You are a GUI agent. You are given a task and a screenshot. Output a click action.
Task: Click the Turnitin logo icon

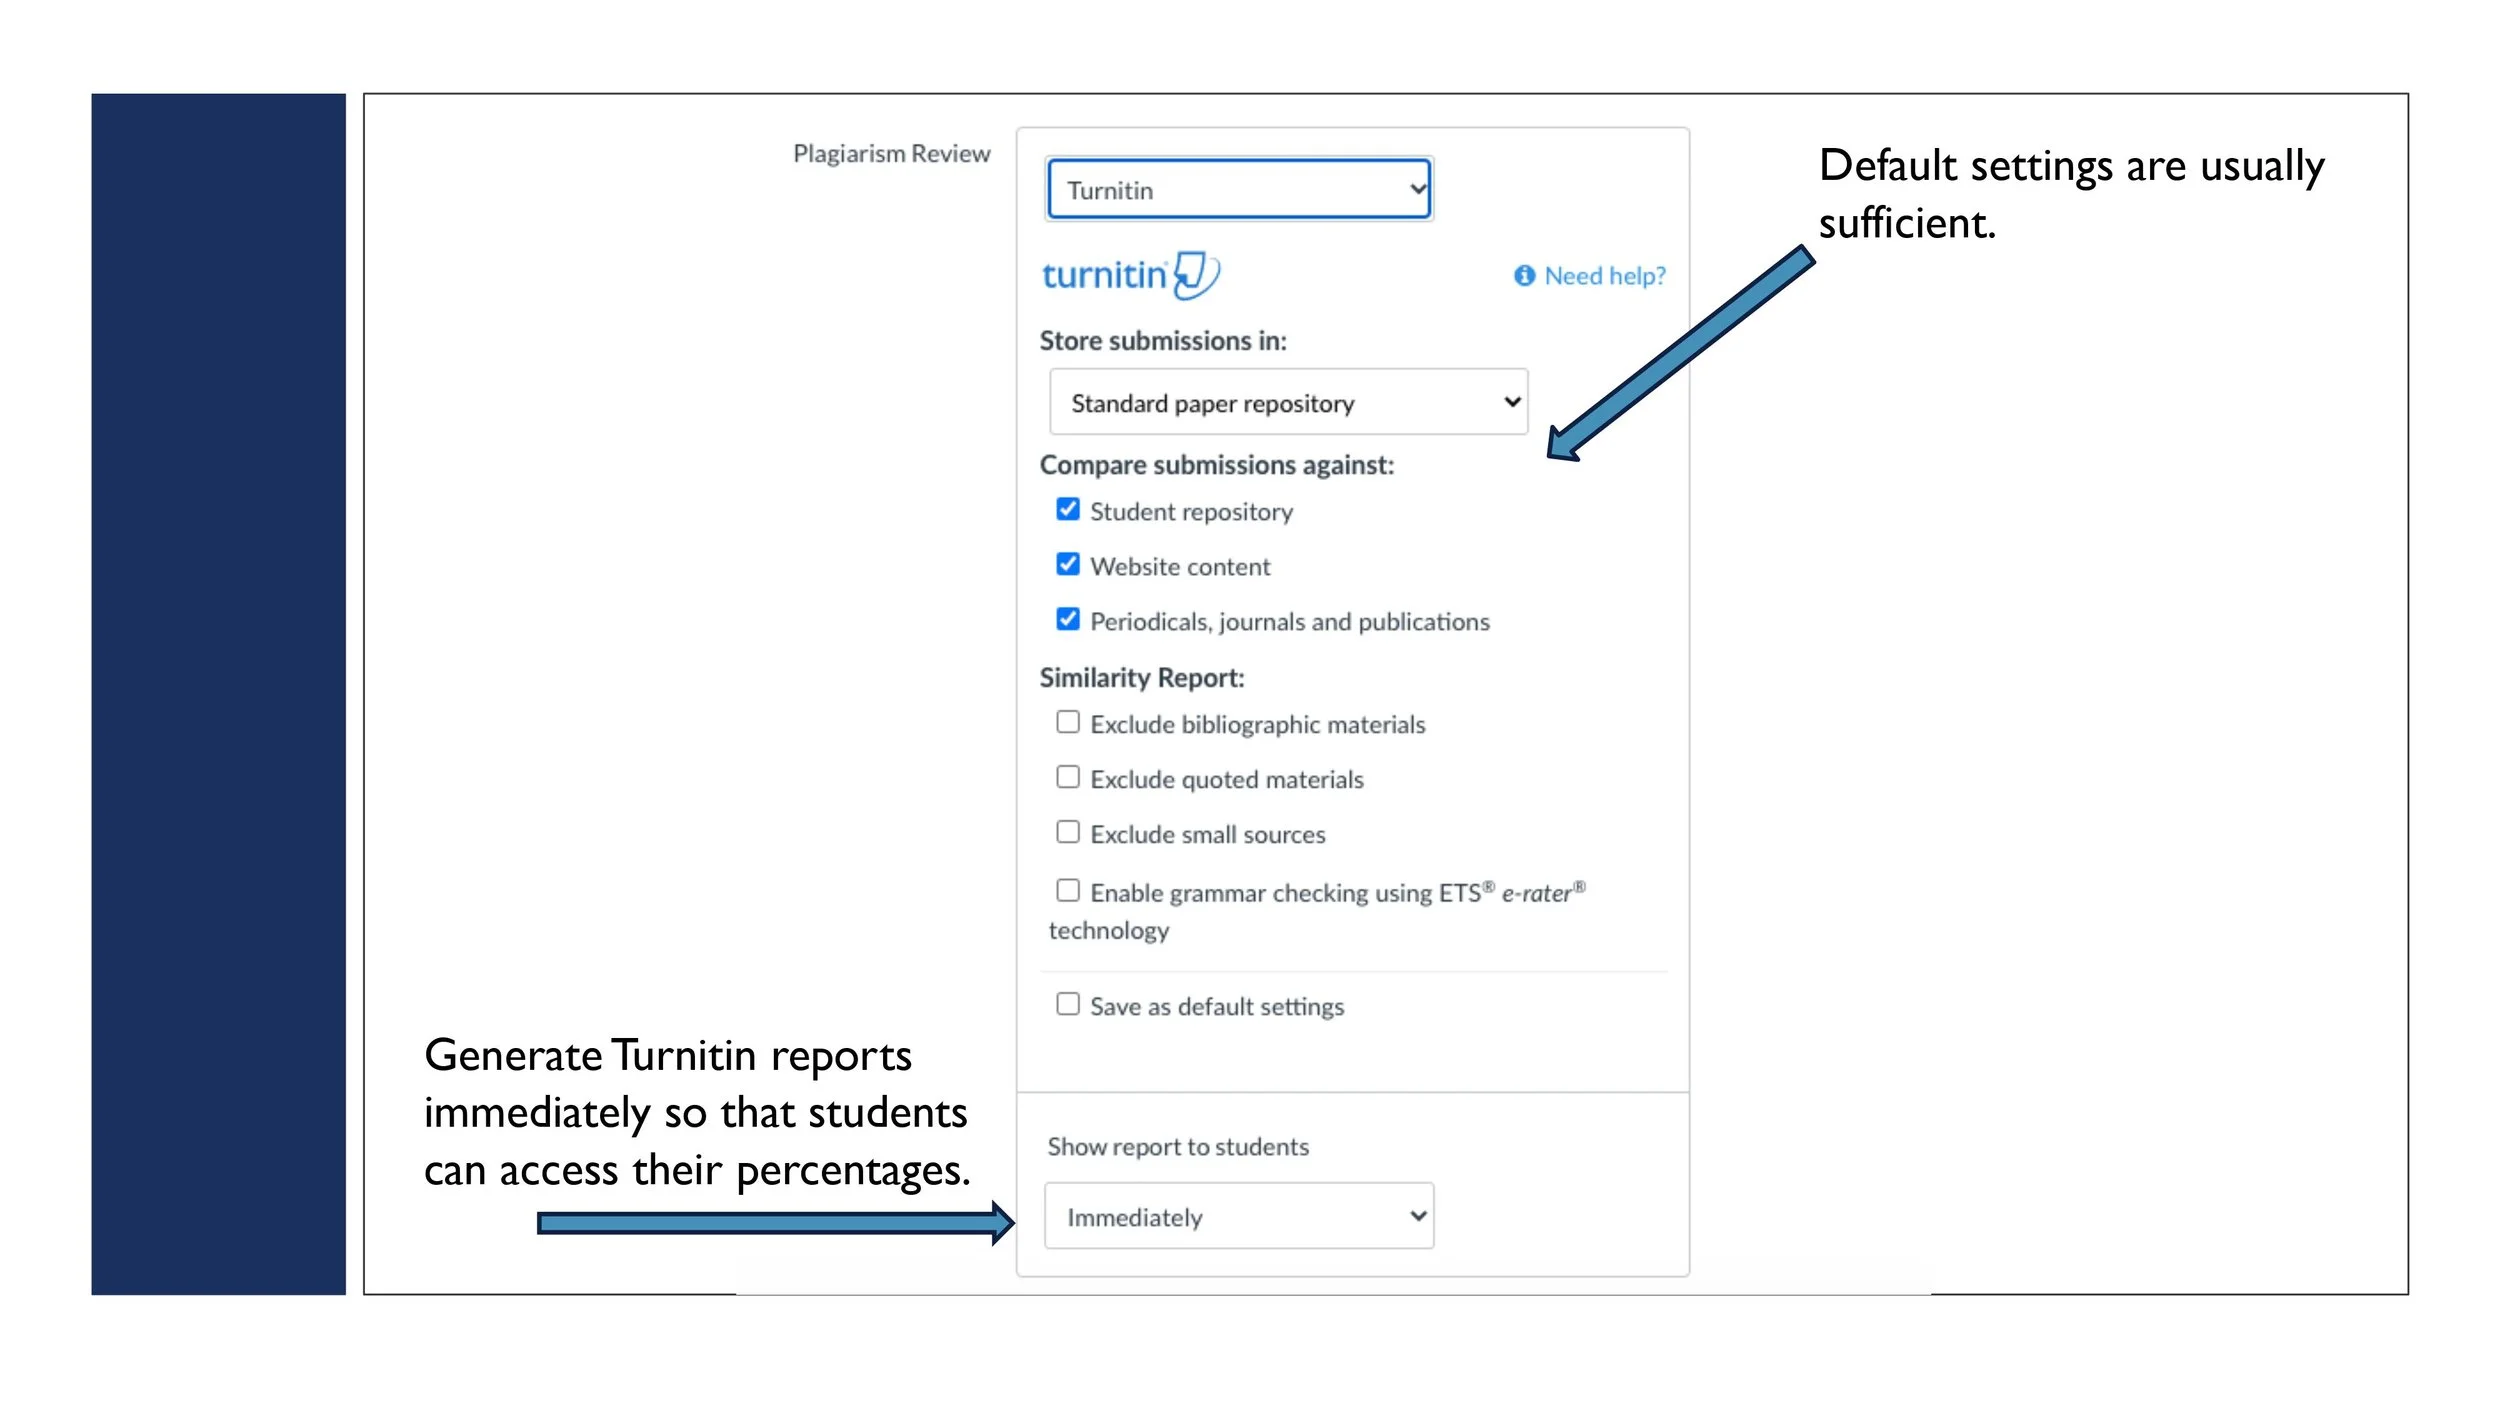pyautogui.click(x=1195, y=275)
